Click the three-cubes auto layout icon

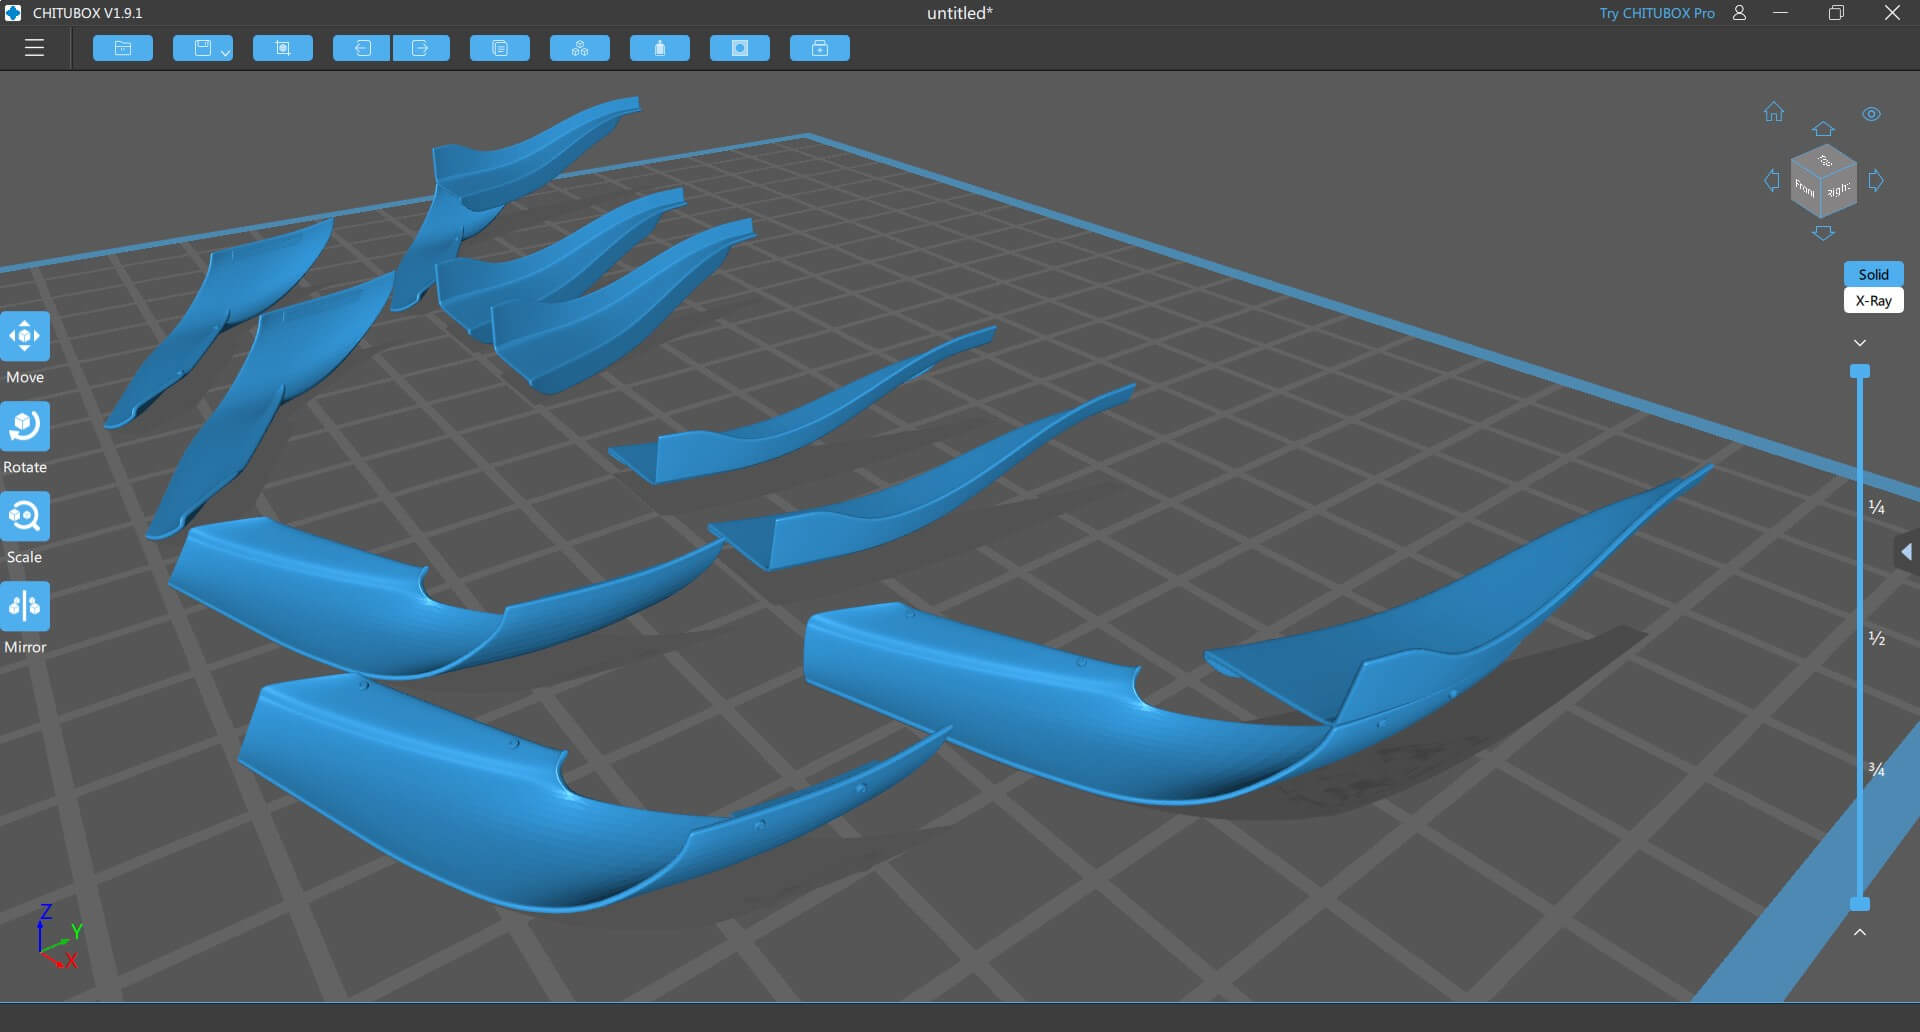(580, 48)
